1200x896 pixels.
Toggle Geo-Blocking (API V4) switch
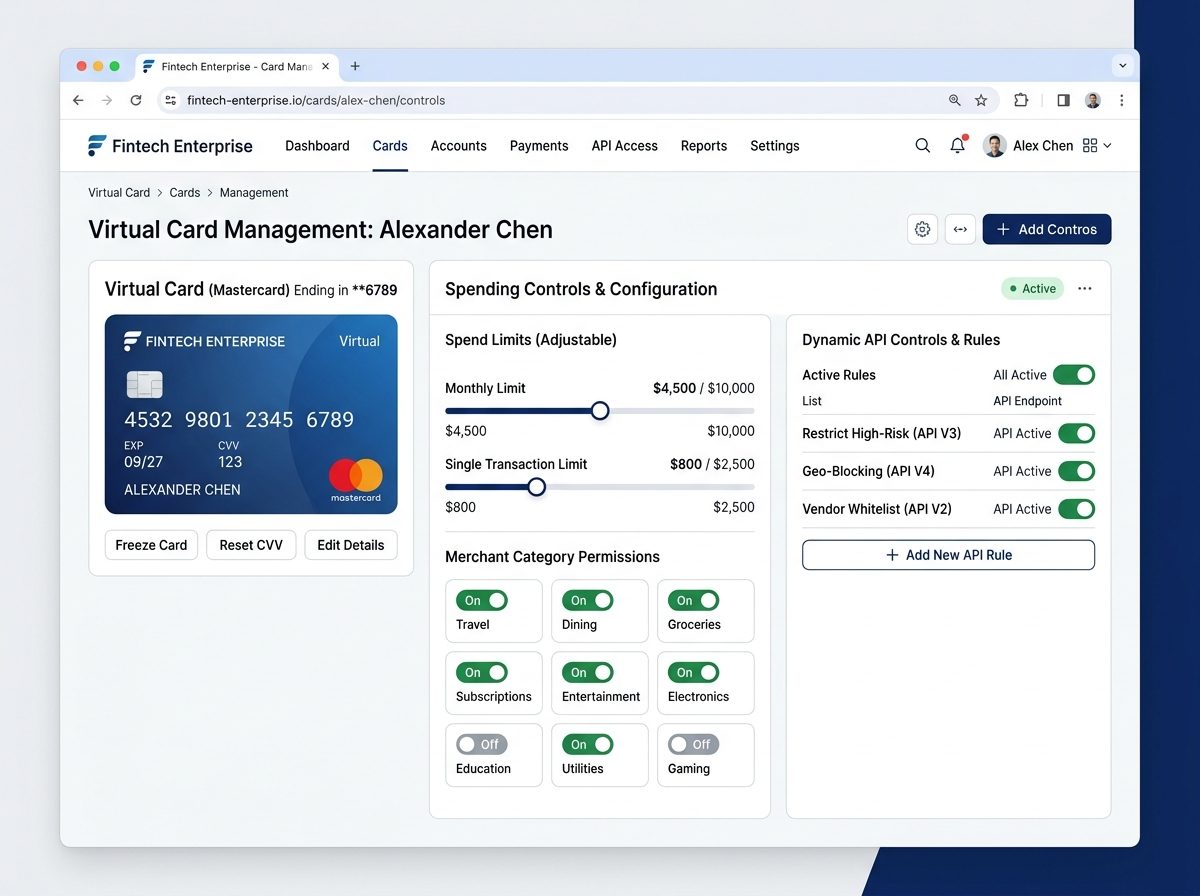coord(1076,471)
